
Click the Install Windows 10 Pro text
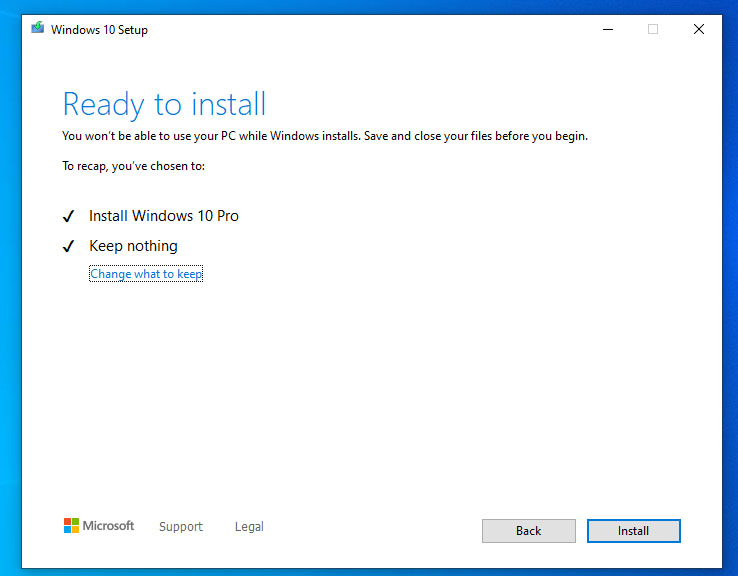point(164,216)
